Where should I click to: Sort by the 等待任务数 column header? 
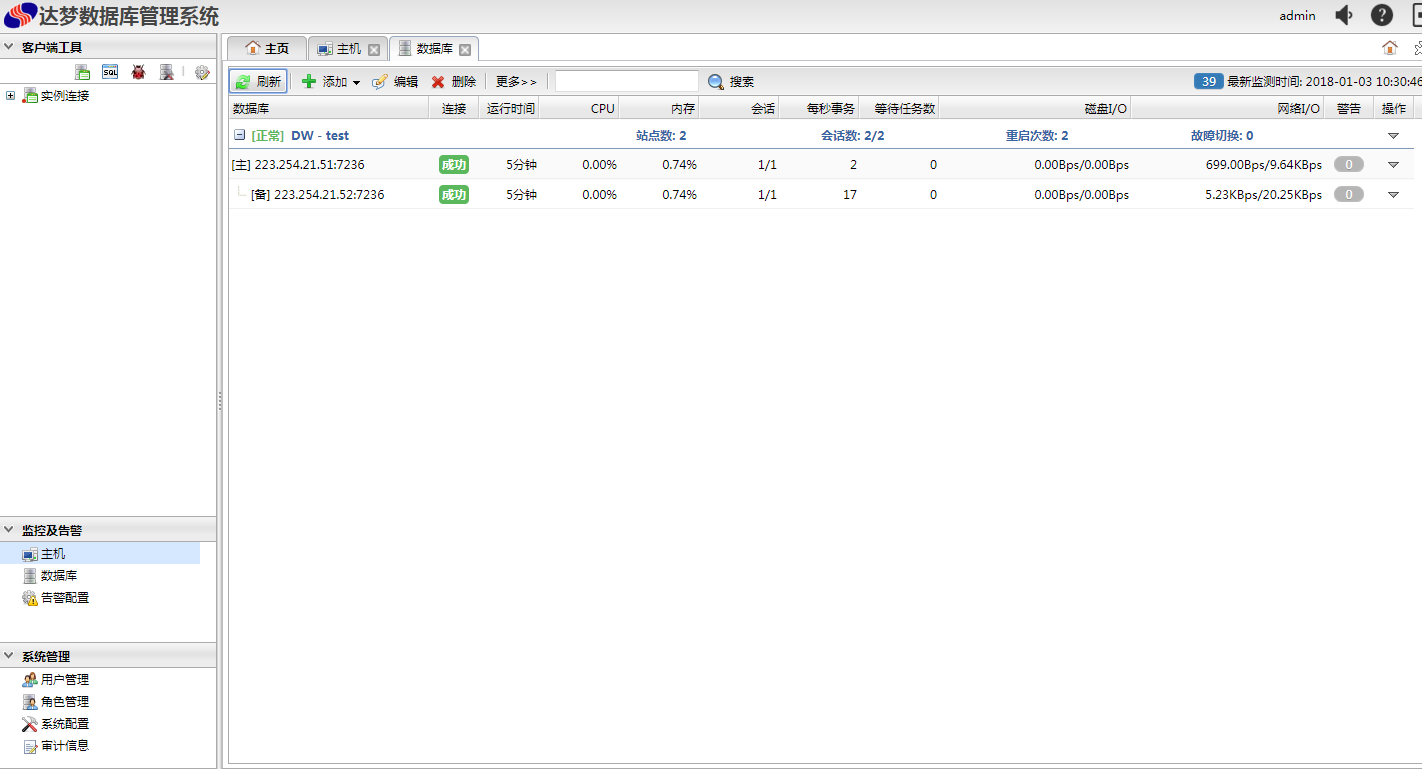[899, 108]
